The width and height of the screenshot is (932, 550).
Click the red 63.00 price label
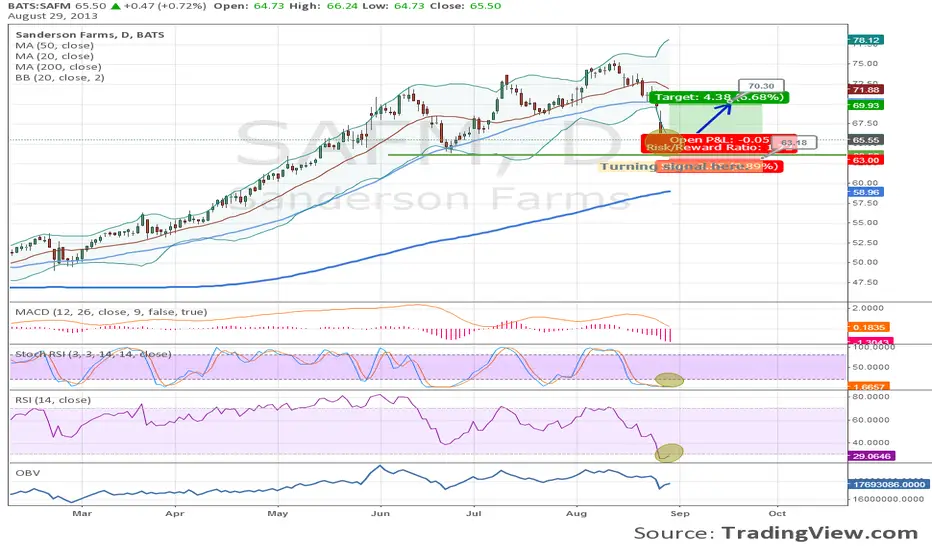point(866,161)
